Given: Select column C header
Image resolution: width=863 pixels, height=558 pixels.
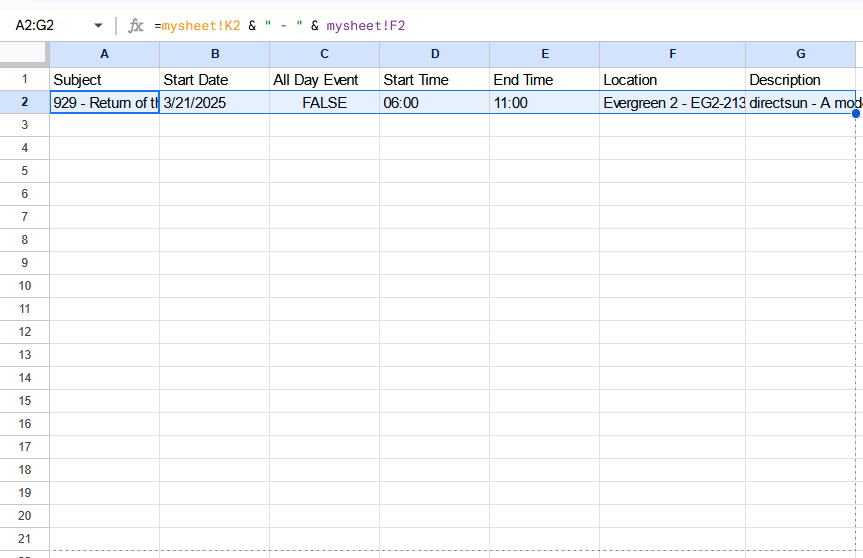Looking at the screenshot, I should point(325,54).
